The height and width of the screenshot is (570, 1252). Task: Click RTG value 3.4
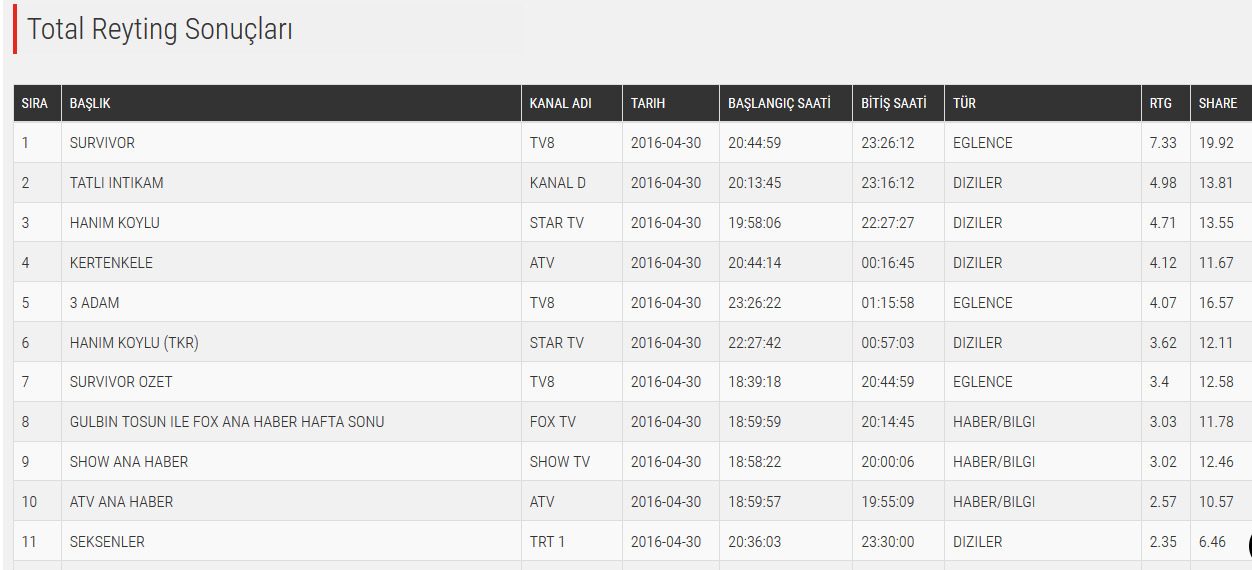click(1159, 382)
